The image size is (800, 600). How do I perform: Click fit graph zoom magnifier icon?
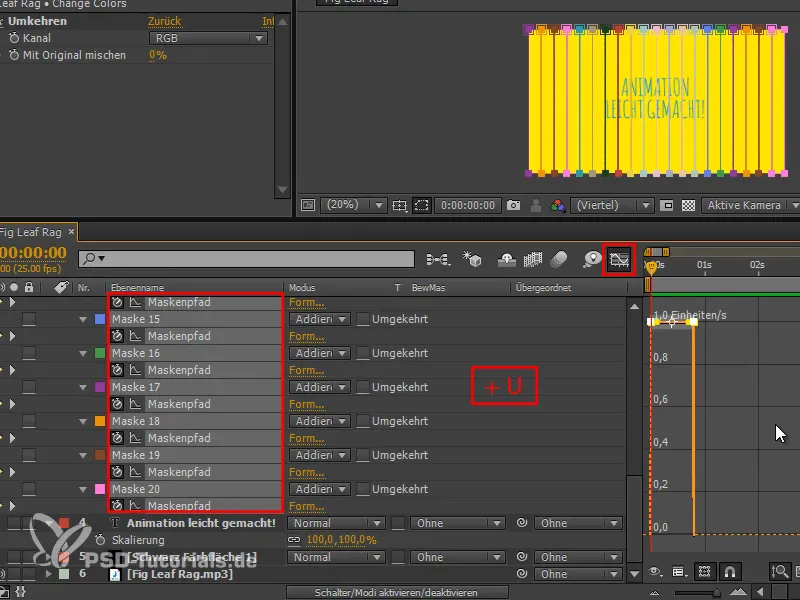(x=779, y=572)
